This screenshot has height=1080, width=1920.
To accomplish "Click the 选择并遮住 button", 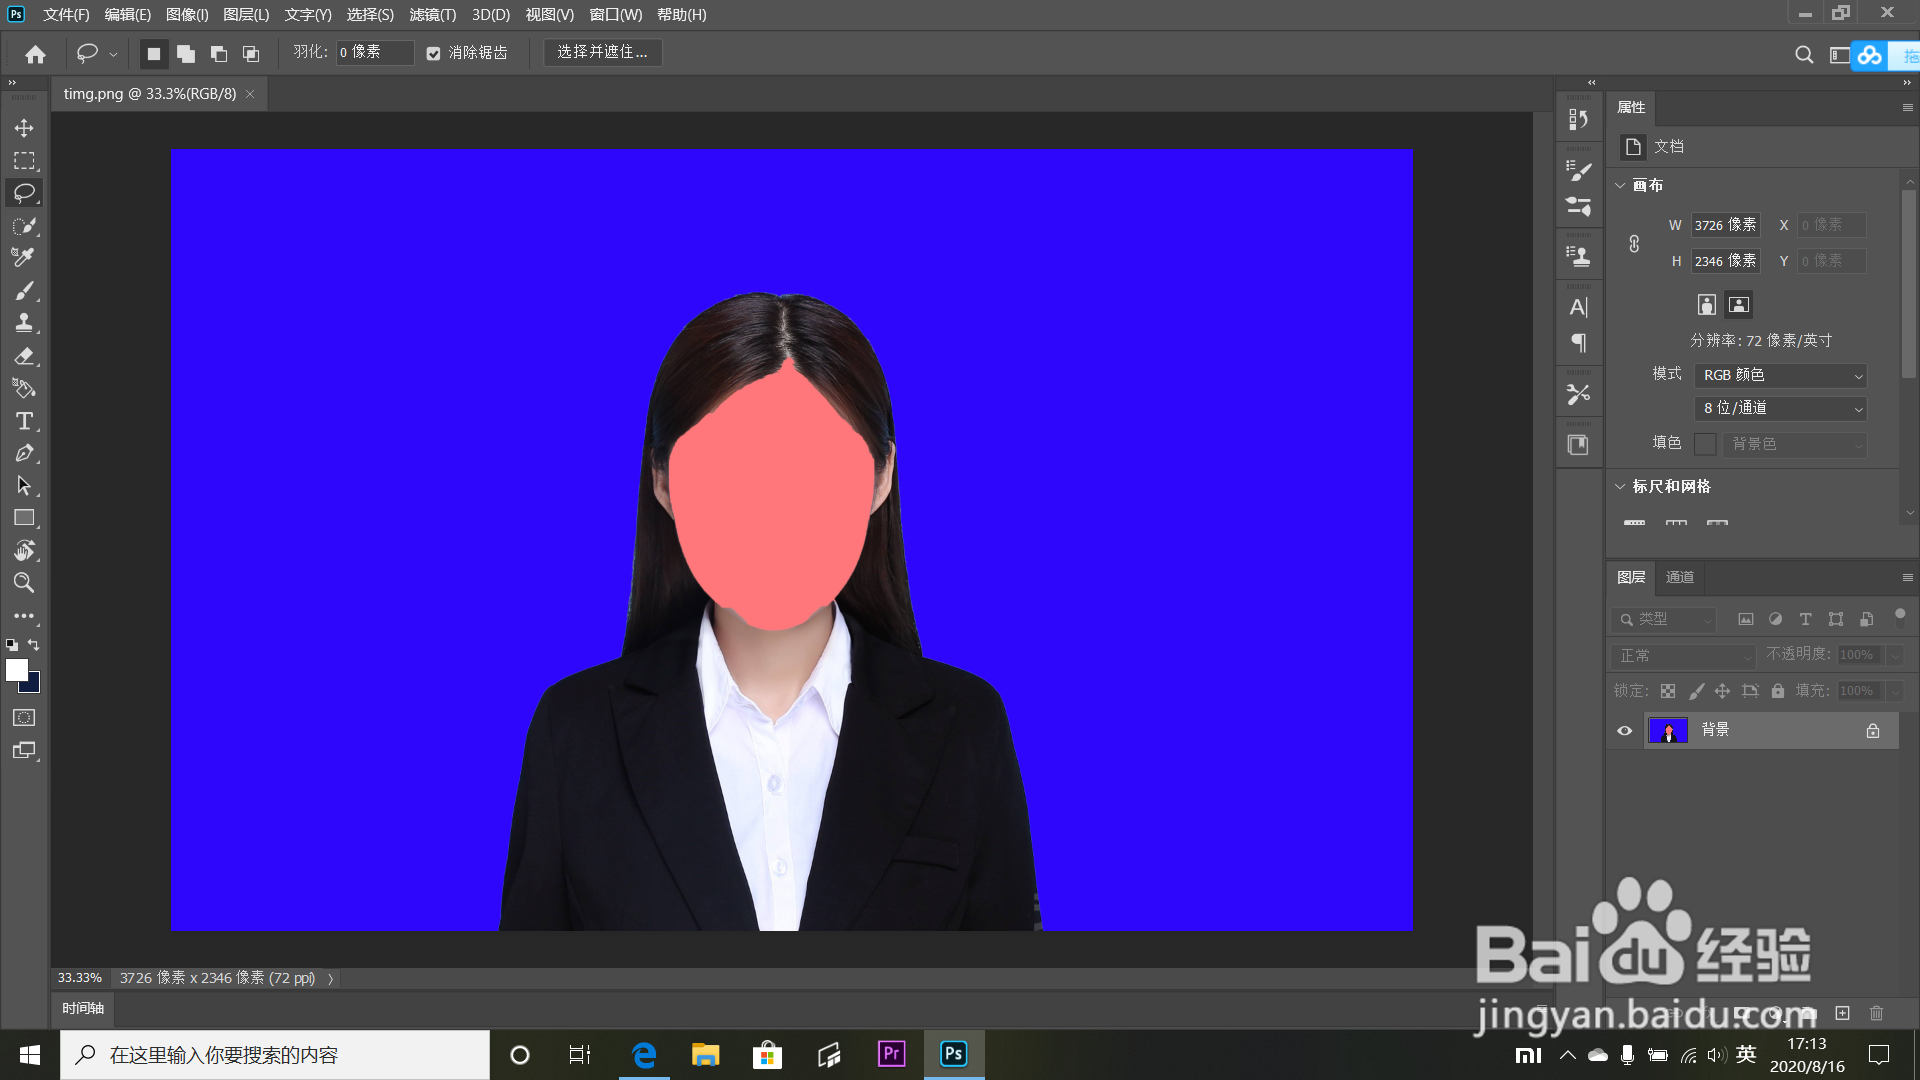I will 602,52.
